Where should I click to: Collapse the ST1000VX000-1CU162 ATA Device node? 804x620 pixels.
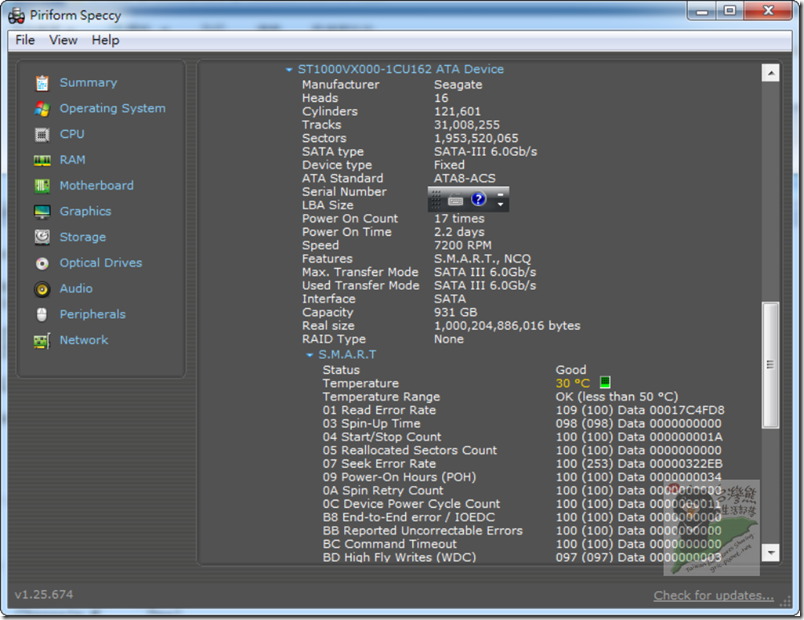[289, 69]
